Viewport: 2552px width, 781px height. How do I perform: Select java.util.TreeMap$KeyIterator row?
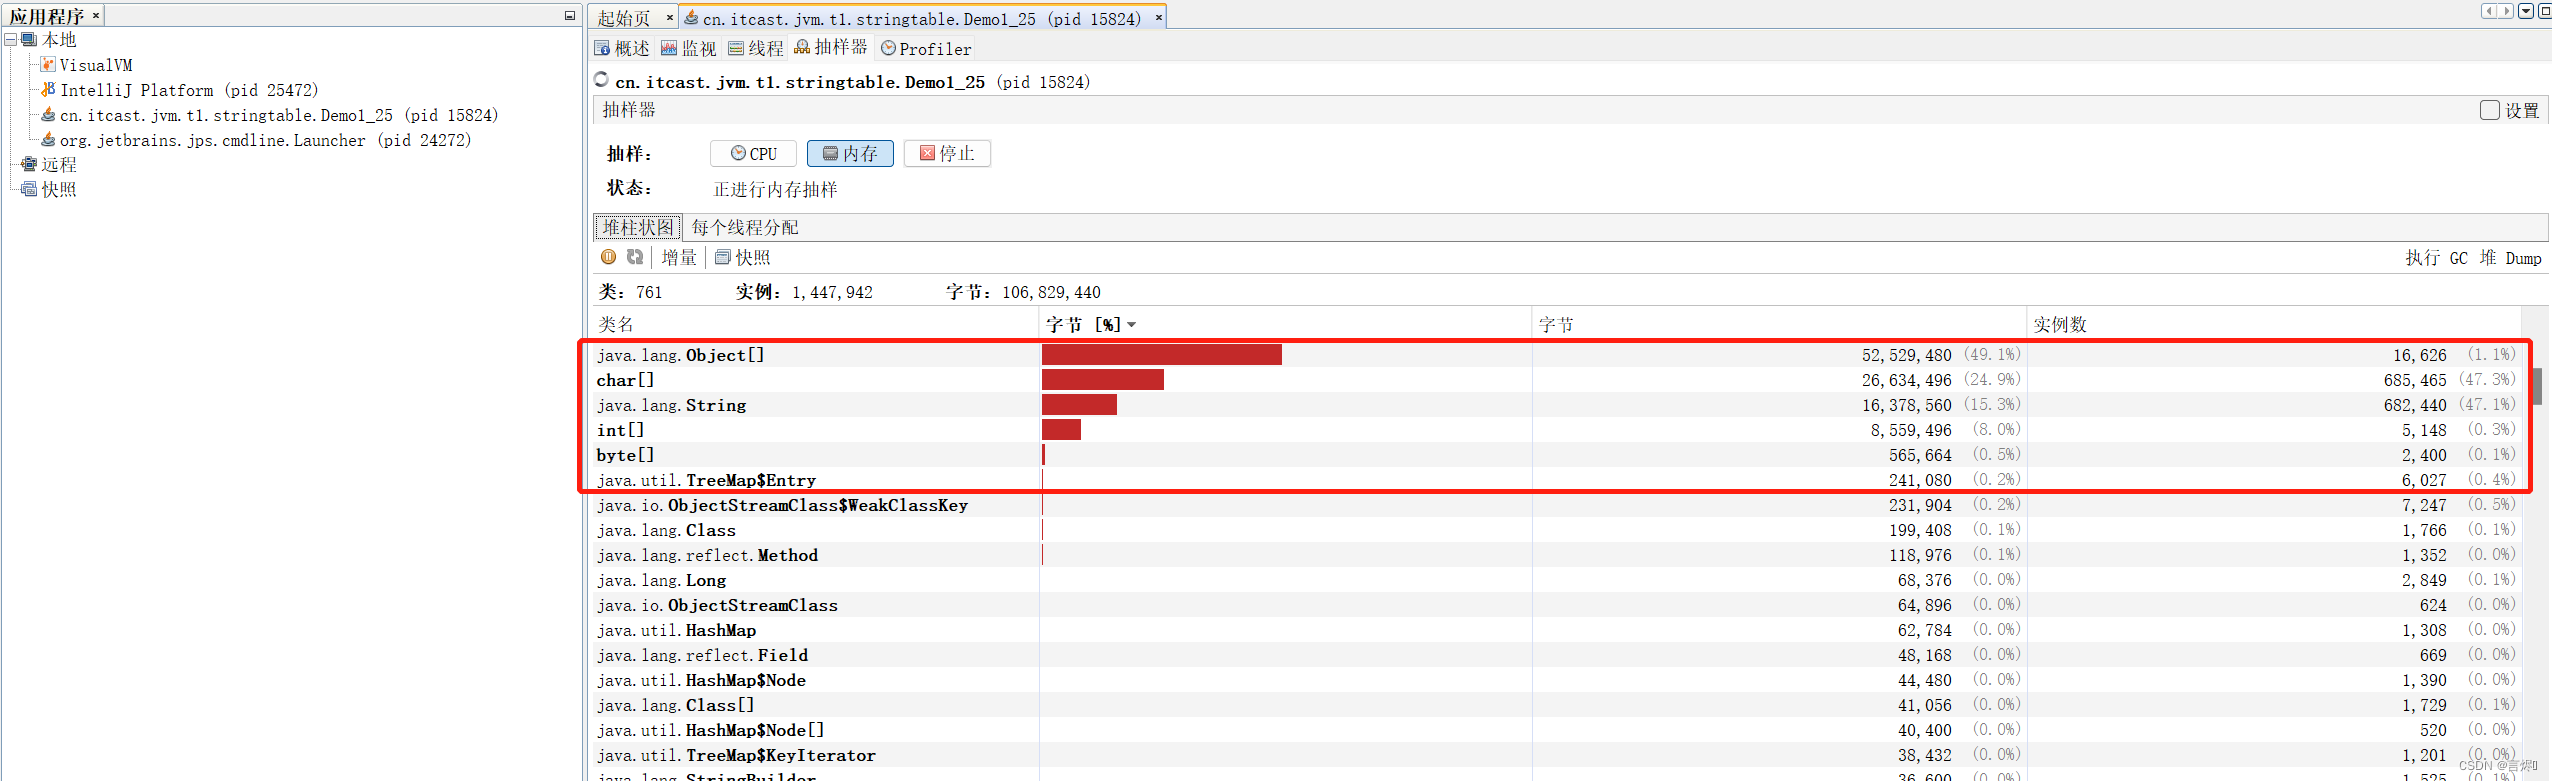[x=1556, y=755]
